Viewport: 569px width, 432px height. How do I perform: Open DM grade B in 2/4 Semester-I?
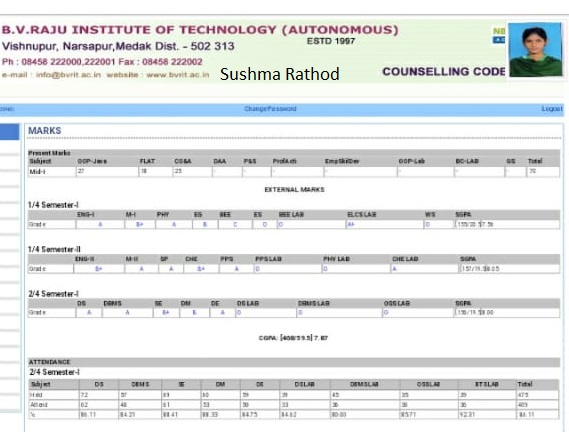pyautogui.click(x=194, y=312)
